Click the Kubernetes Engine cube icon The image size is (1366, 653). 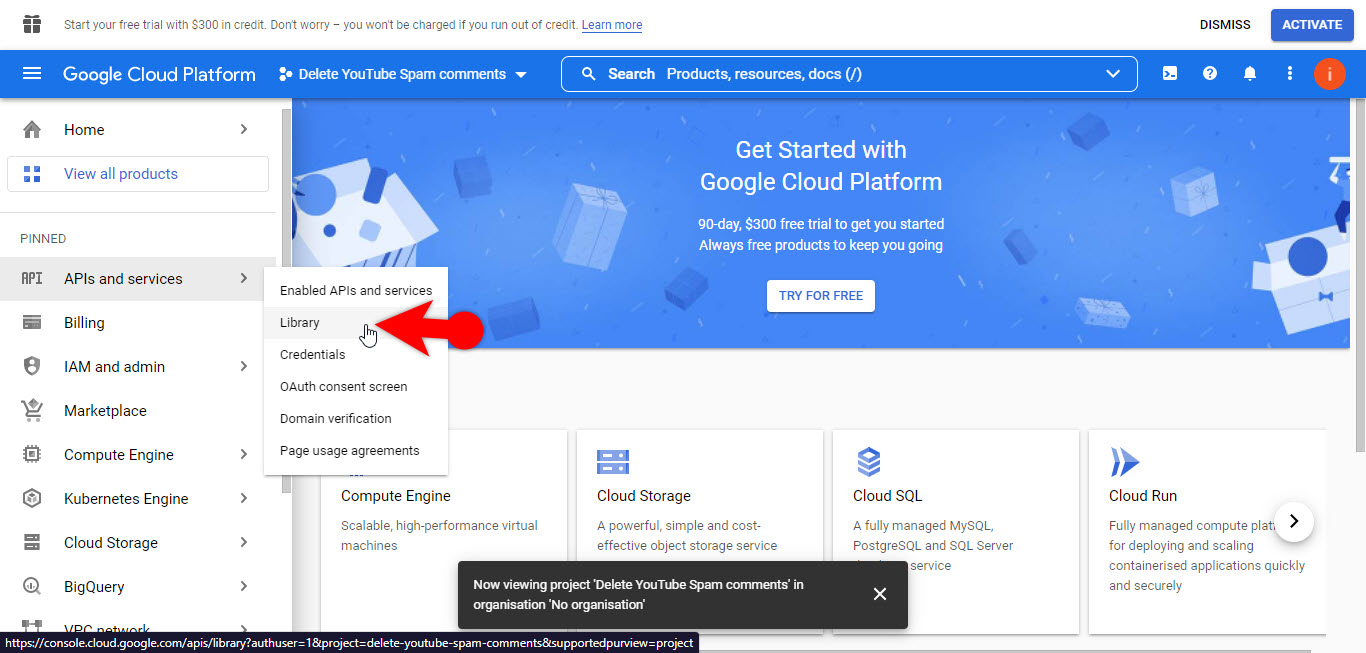[x=32, y=499]
